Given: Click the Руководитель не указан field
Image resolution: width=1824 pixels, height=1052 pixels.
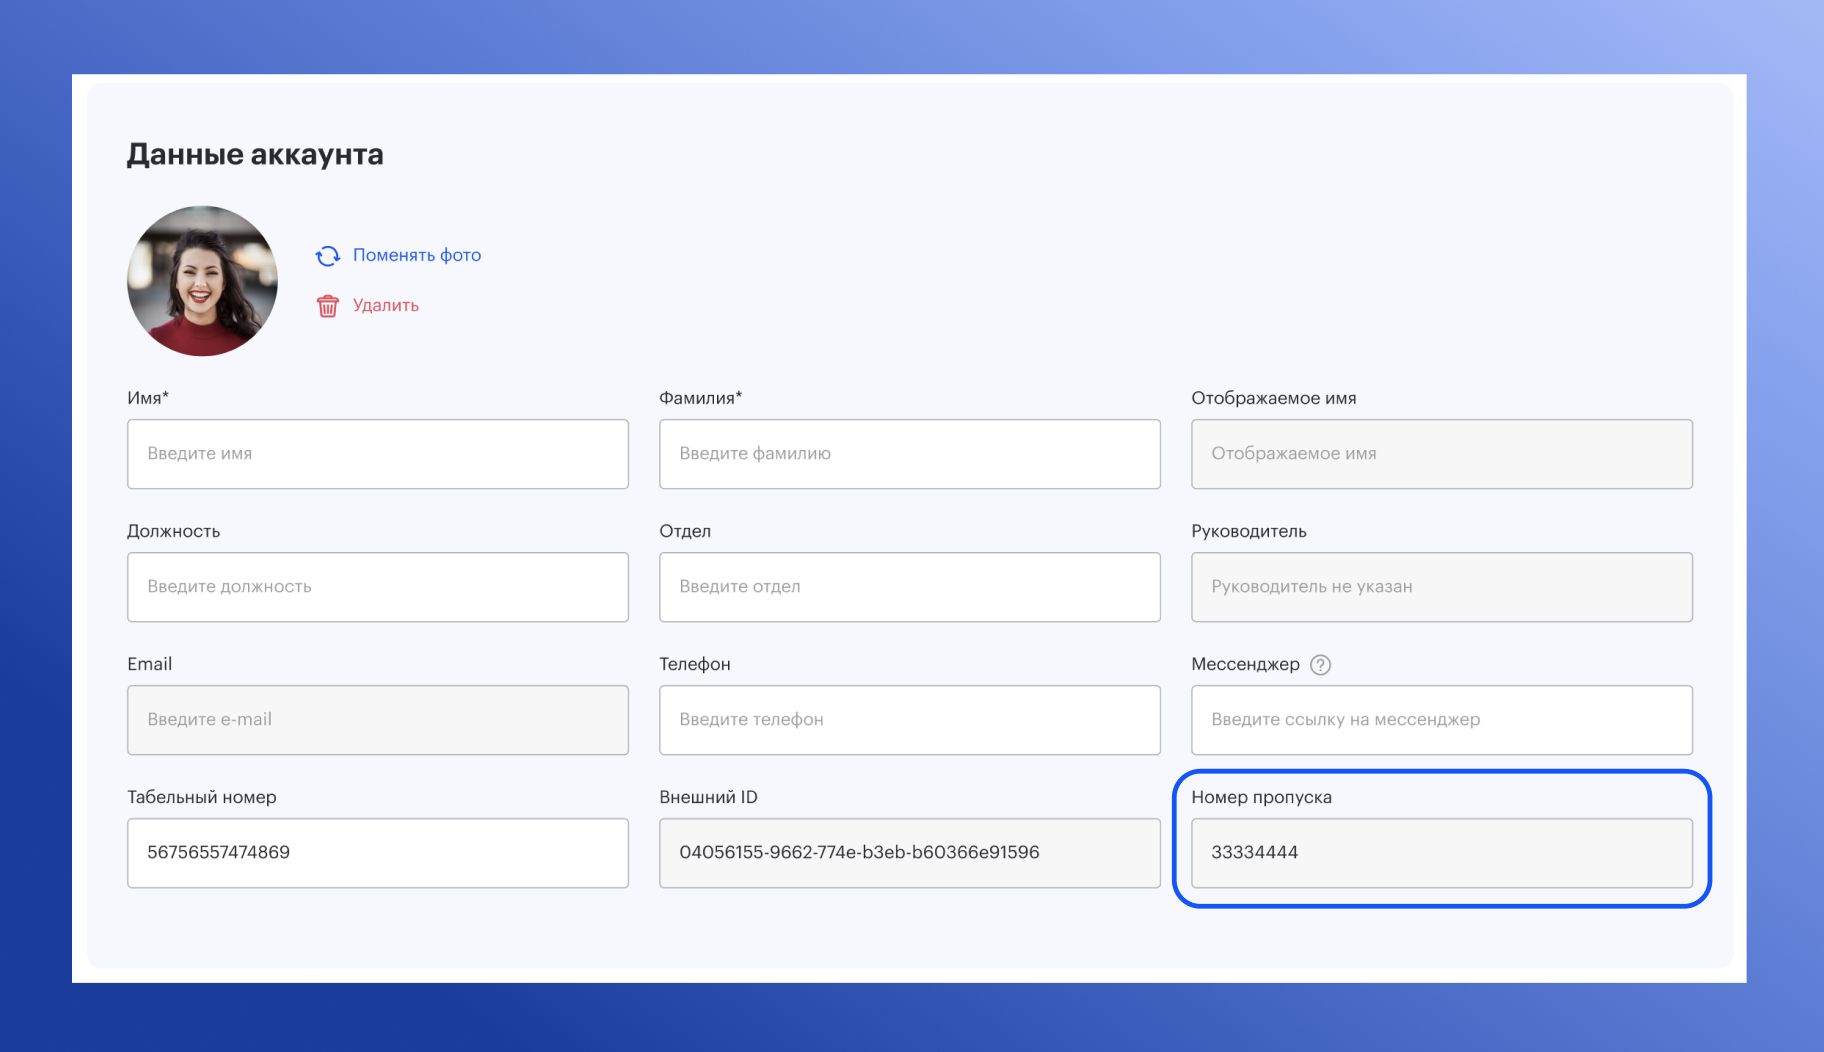Looking at the screenshot, I should pos(1442,587).
